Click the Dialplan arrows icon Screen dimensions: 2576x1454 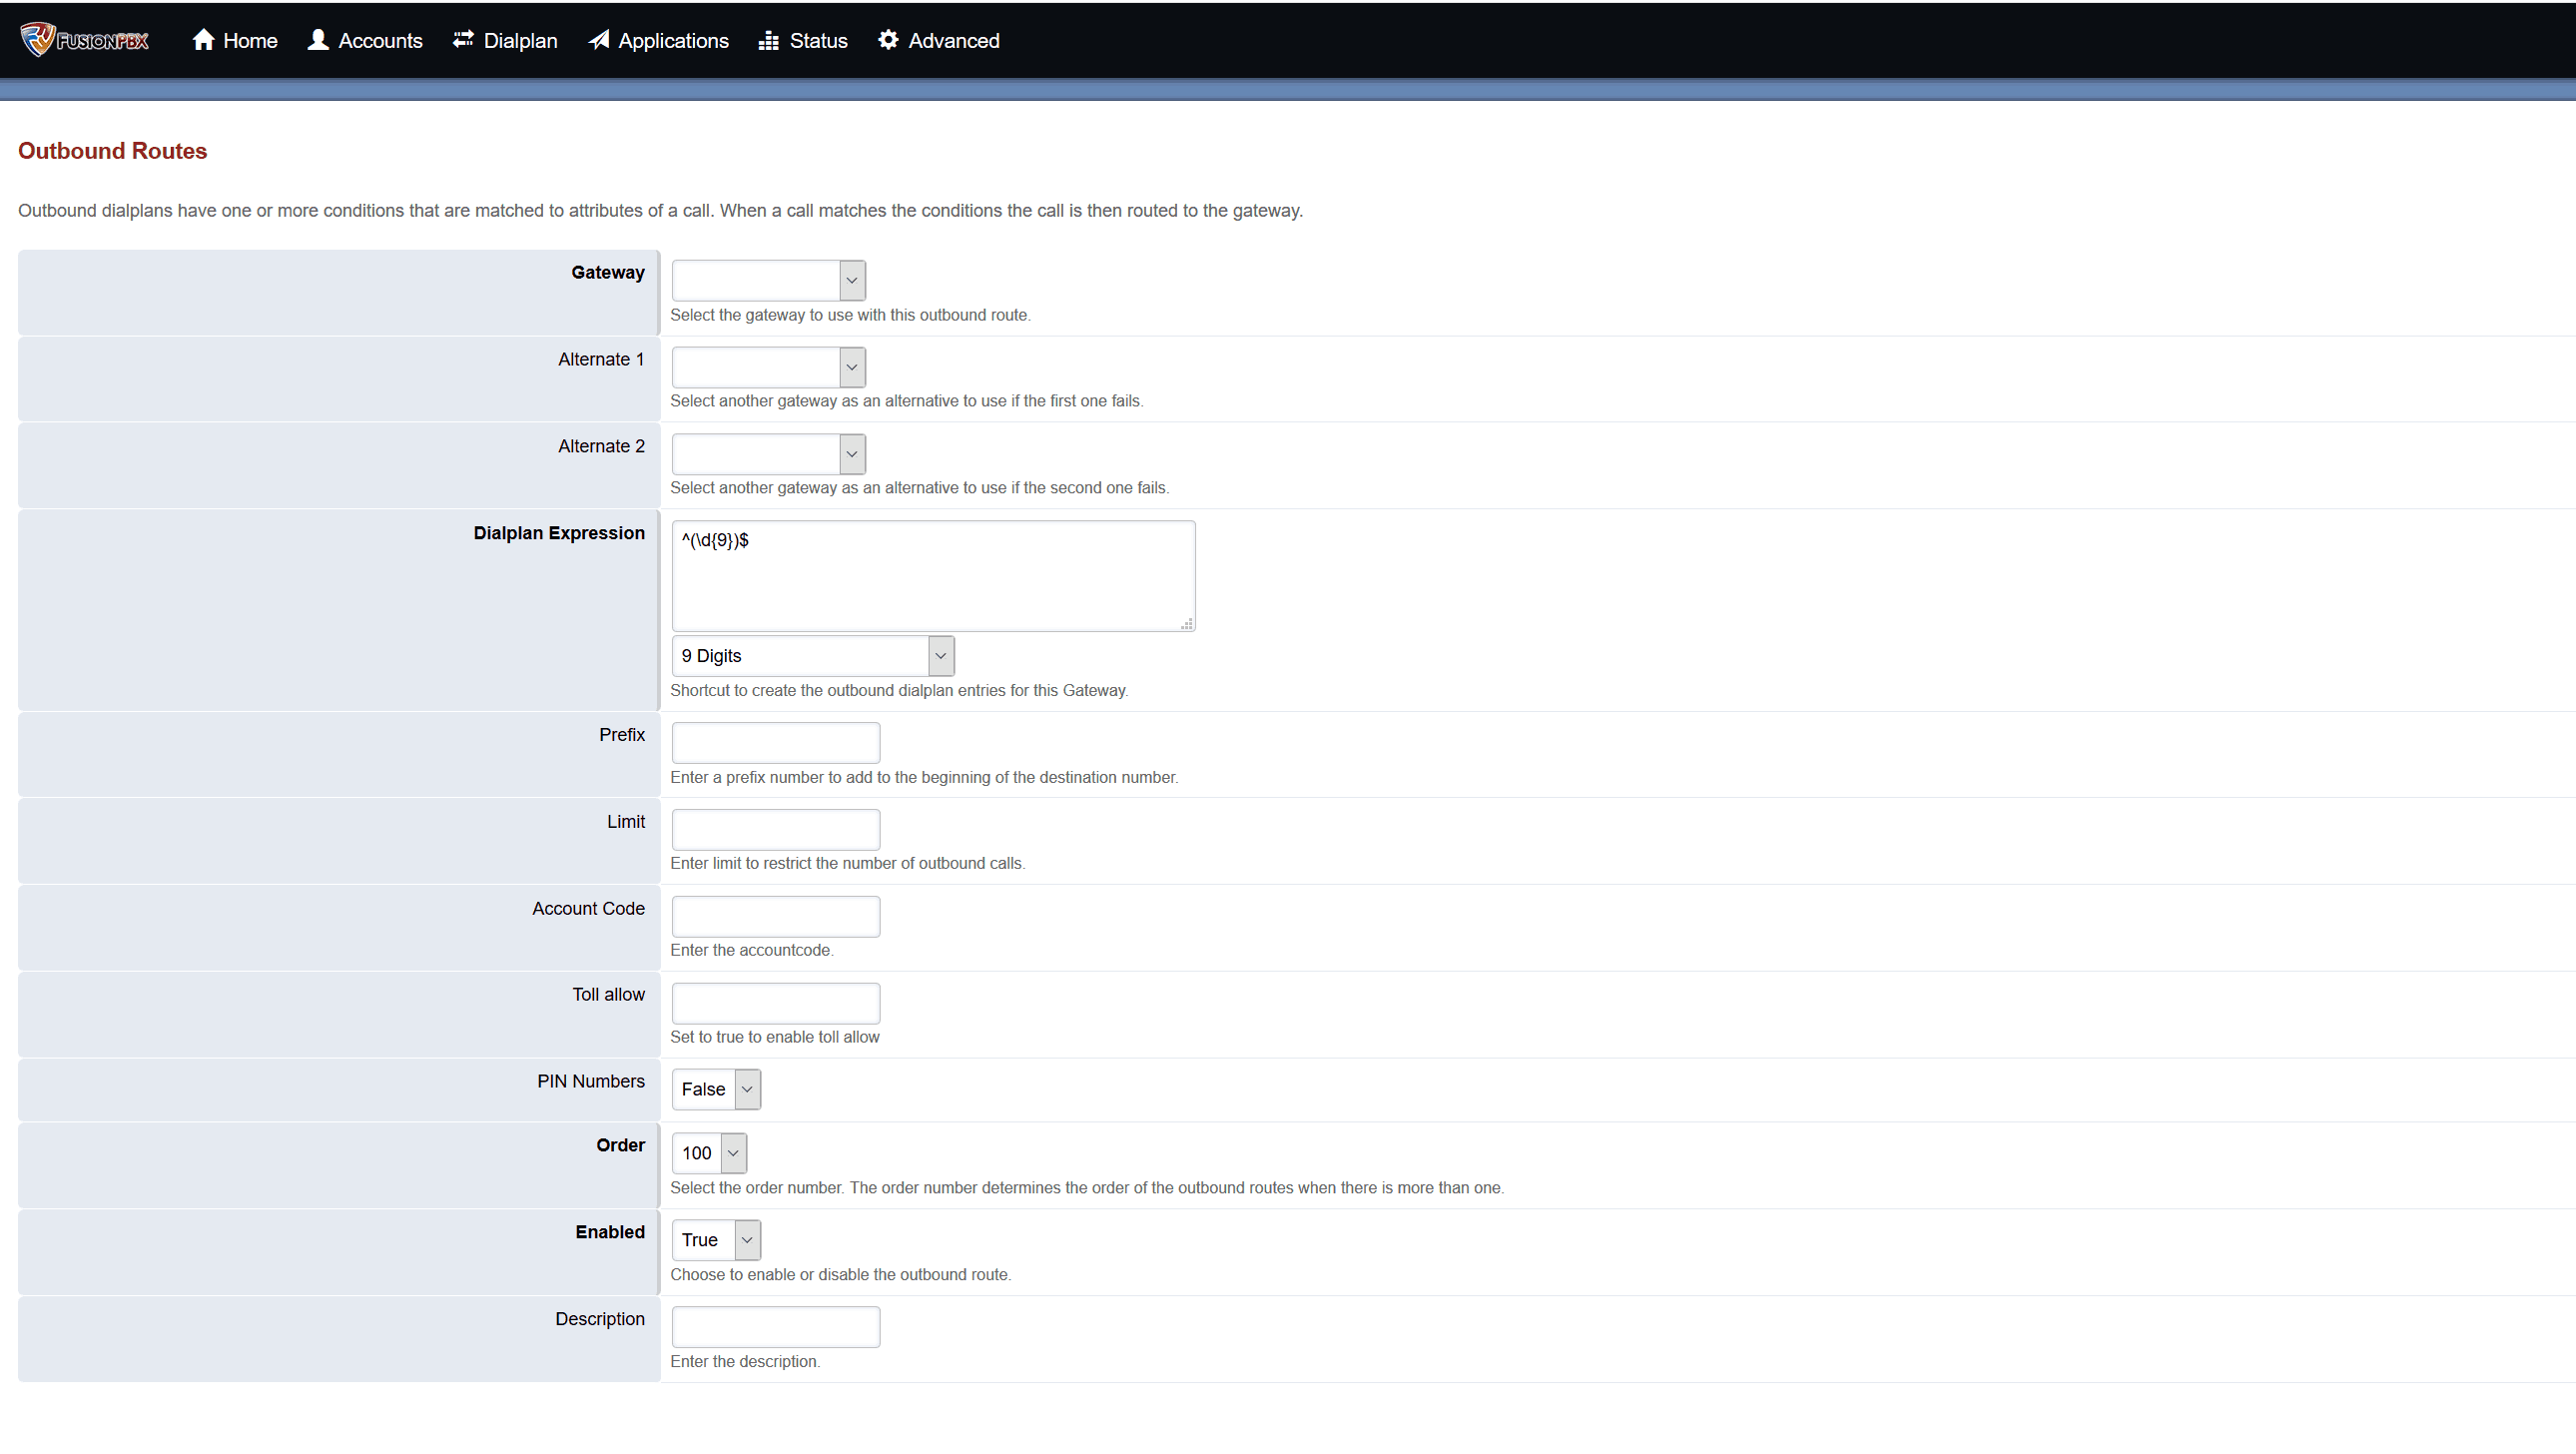(463, 40)
